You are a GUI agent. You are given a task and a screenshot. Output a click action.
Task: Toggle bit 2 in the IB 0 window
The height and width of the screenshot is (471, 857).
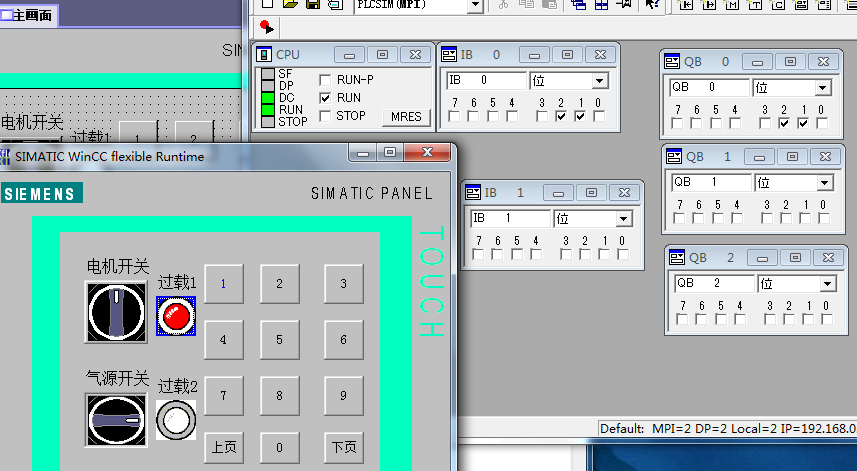click(561, 116)
